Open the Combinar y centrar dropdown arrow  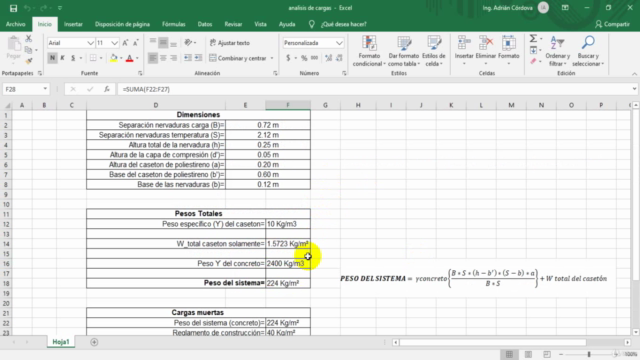click(x=272, y=58)
